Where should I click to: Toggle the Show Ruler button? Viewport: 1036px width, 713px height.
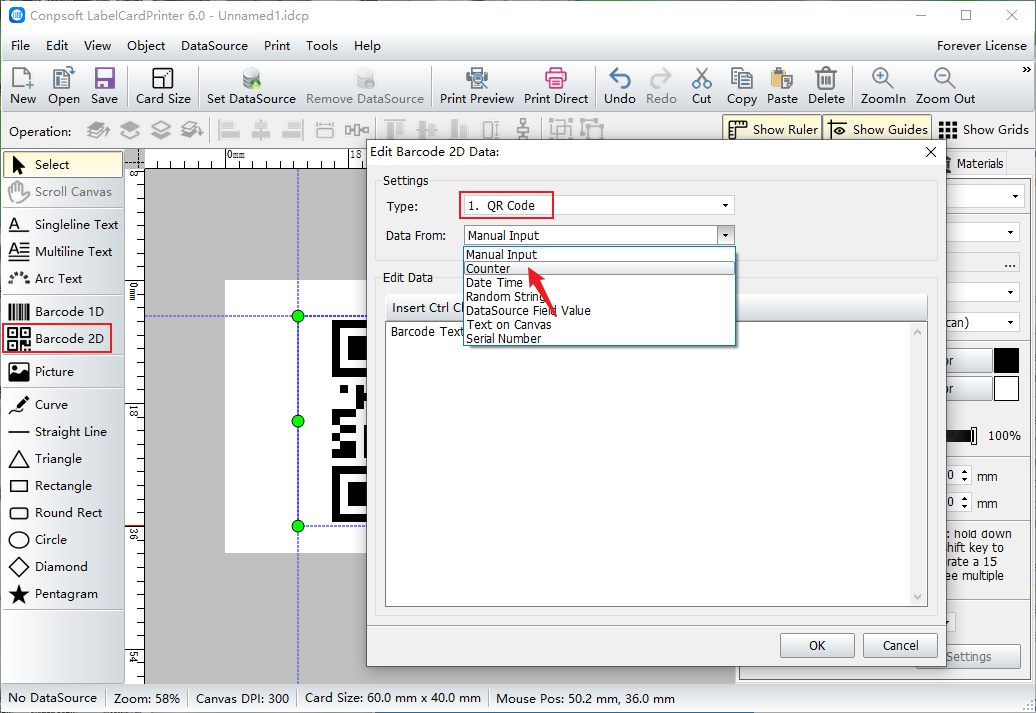[x=772, y=130]
